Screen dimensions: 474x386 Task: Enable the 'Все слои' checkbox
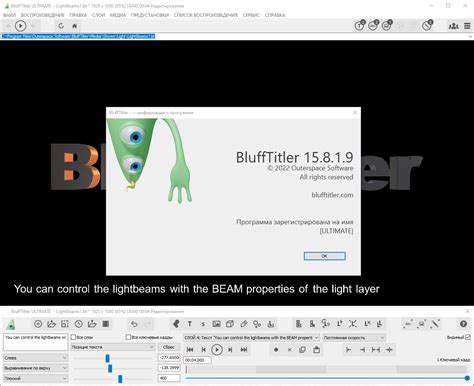coord(73,337)
